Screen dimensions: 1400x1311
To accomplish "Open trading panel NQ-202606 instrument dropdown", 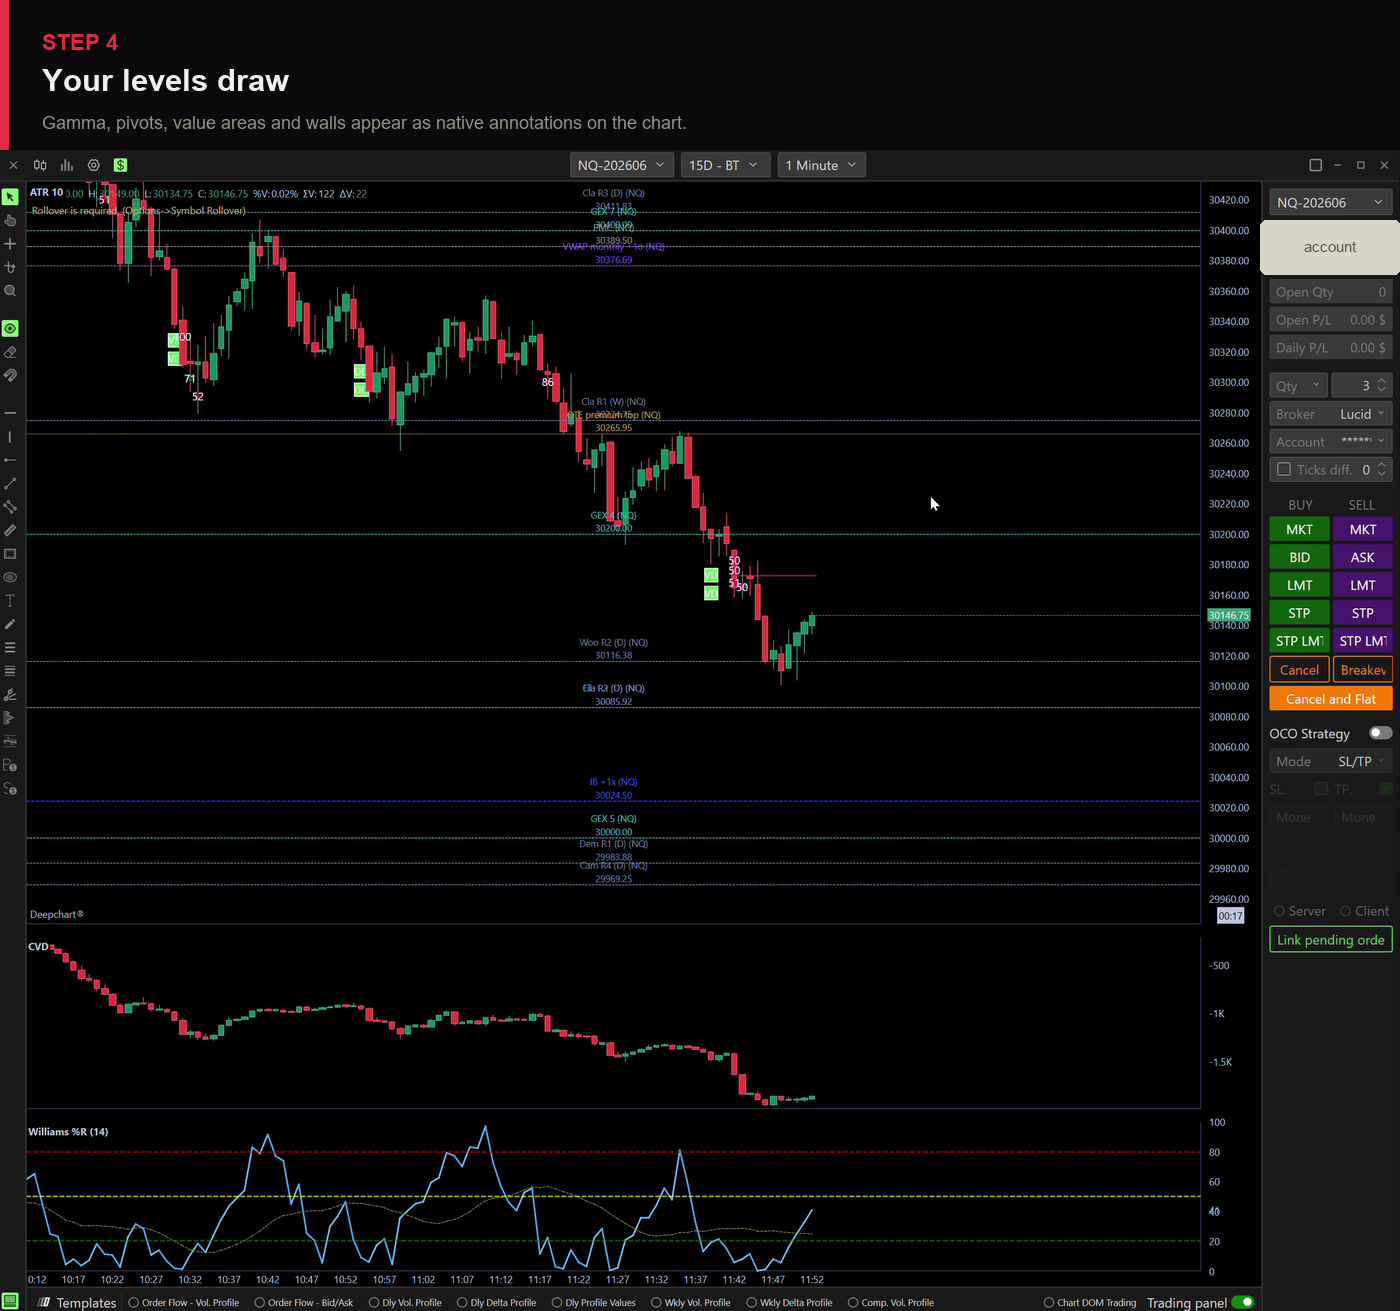I will [1330, 202].
